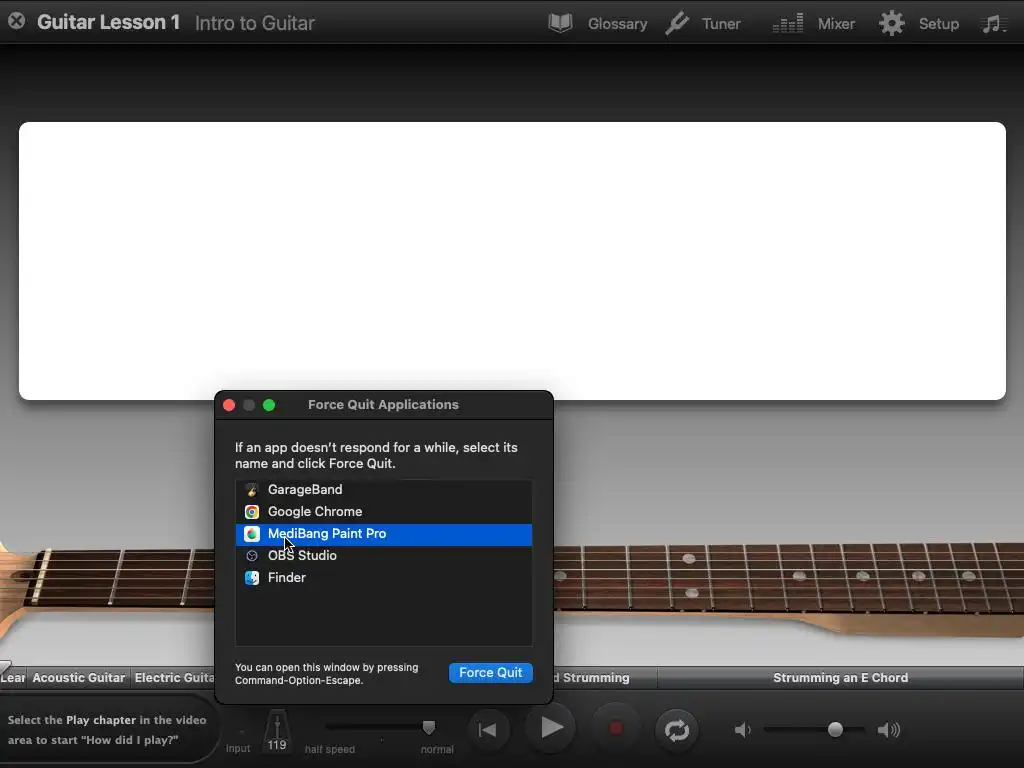The height and width of the screenshot is (768, 1024).
Task: Start recording with the red Record button
Action: (615, 729)
